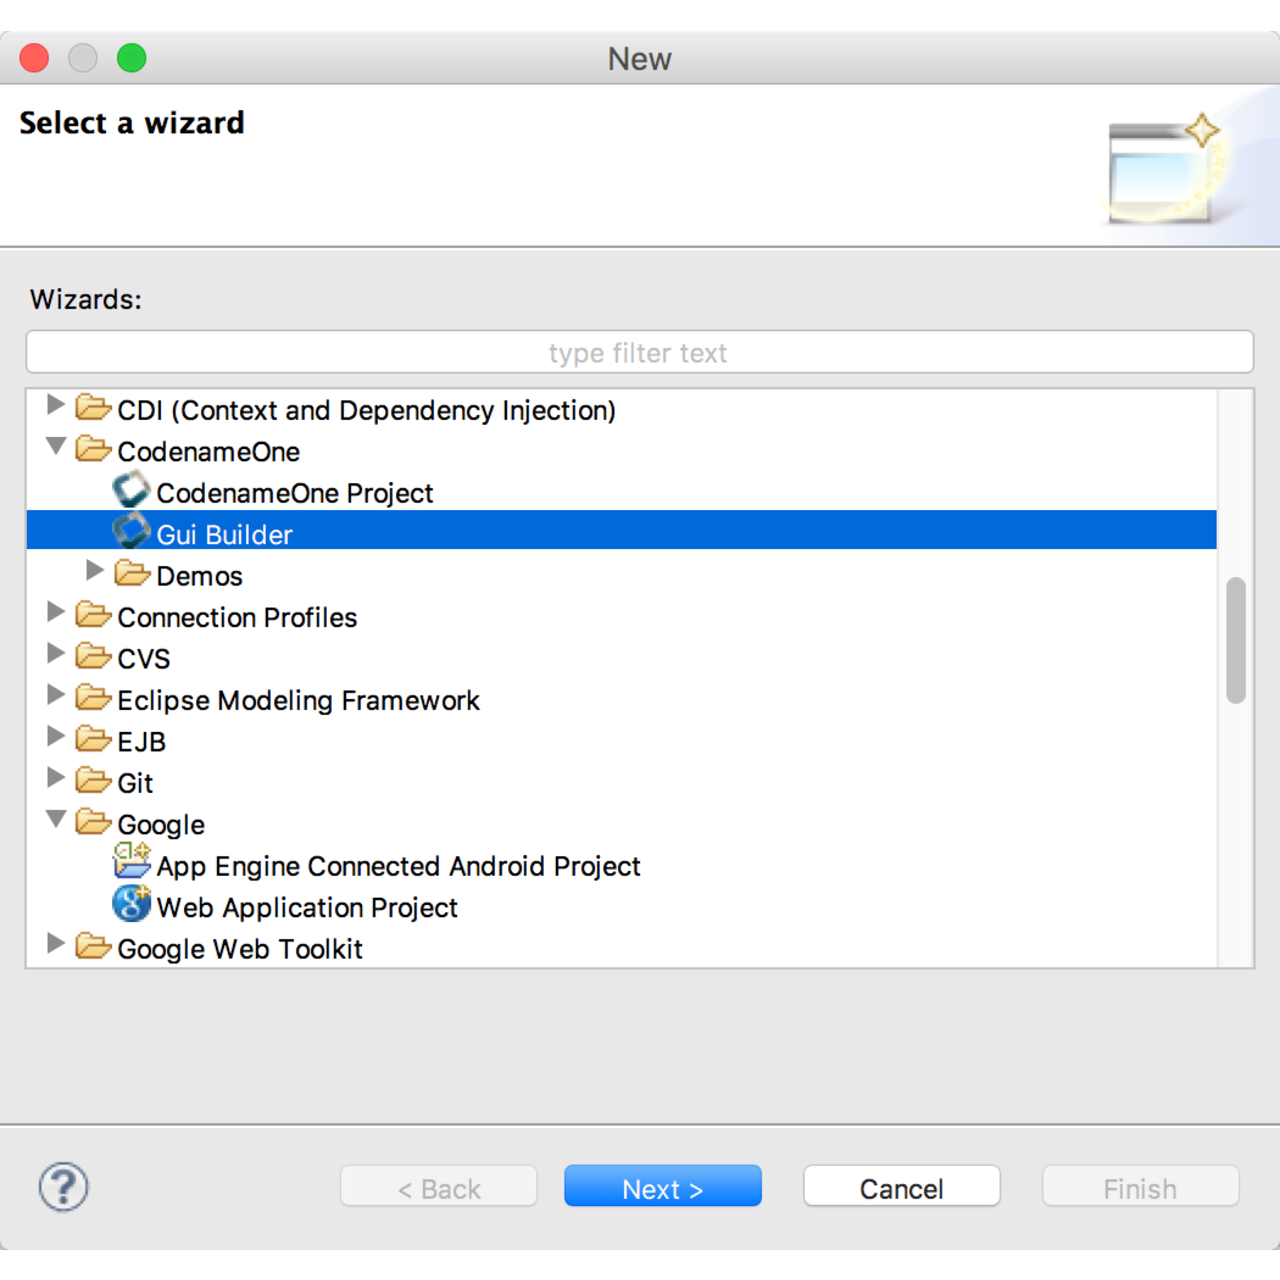Collapse the CodenameOne category
1280x1280 pixels.
click(55, 446)
